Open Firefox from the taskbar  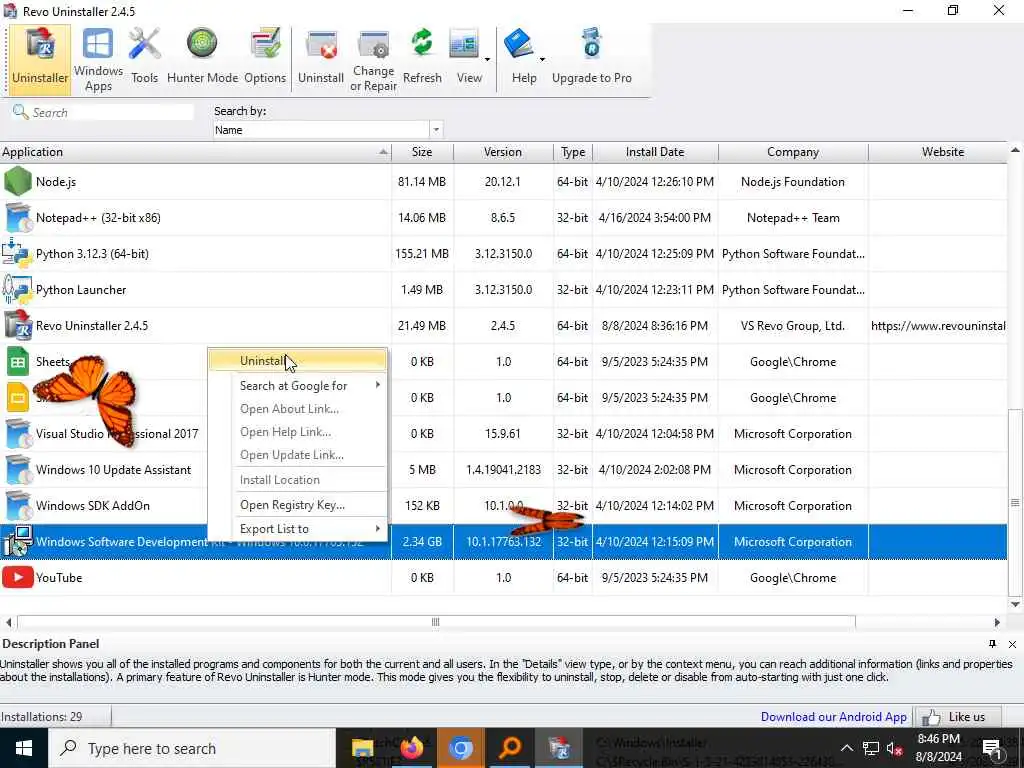point(411,748)
